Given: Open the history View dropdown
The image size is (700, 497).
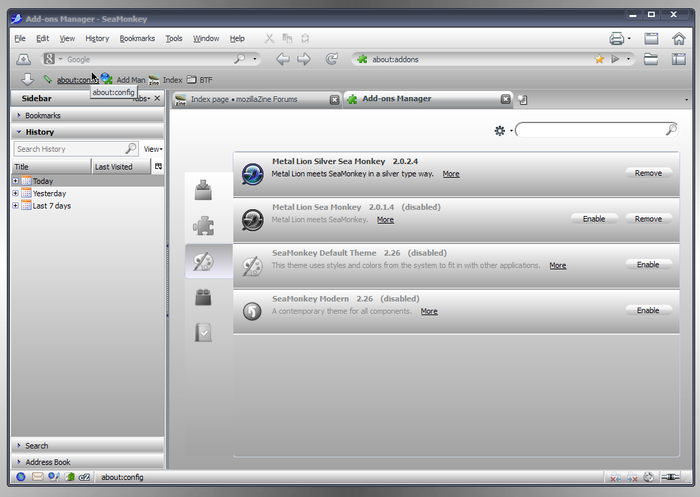Looking at the screenshot, I should click(x=153, y=149).
